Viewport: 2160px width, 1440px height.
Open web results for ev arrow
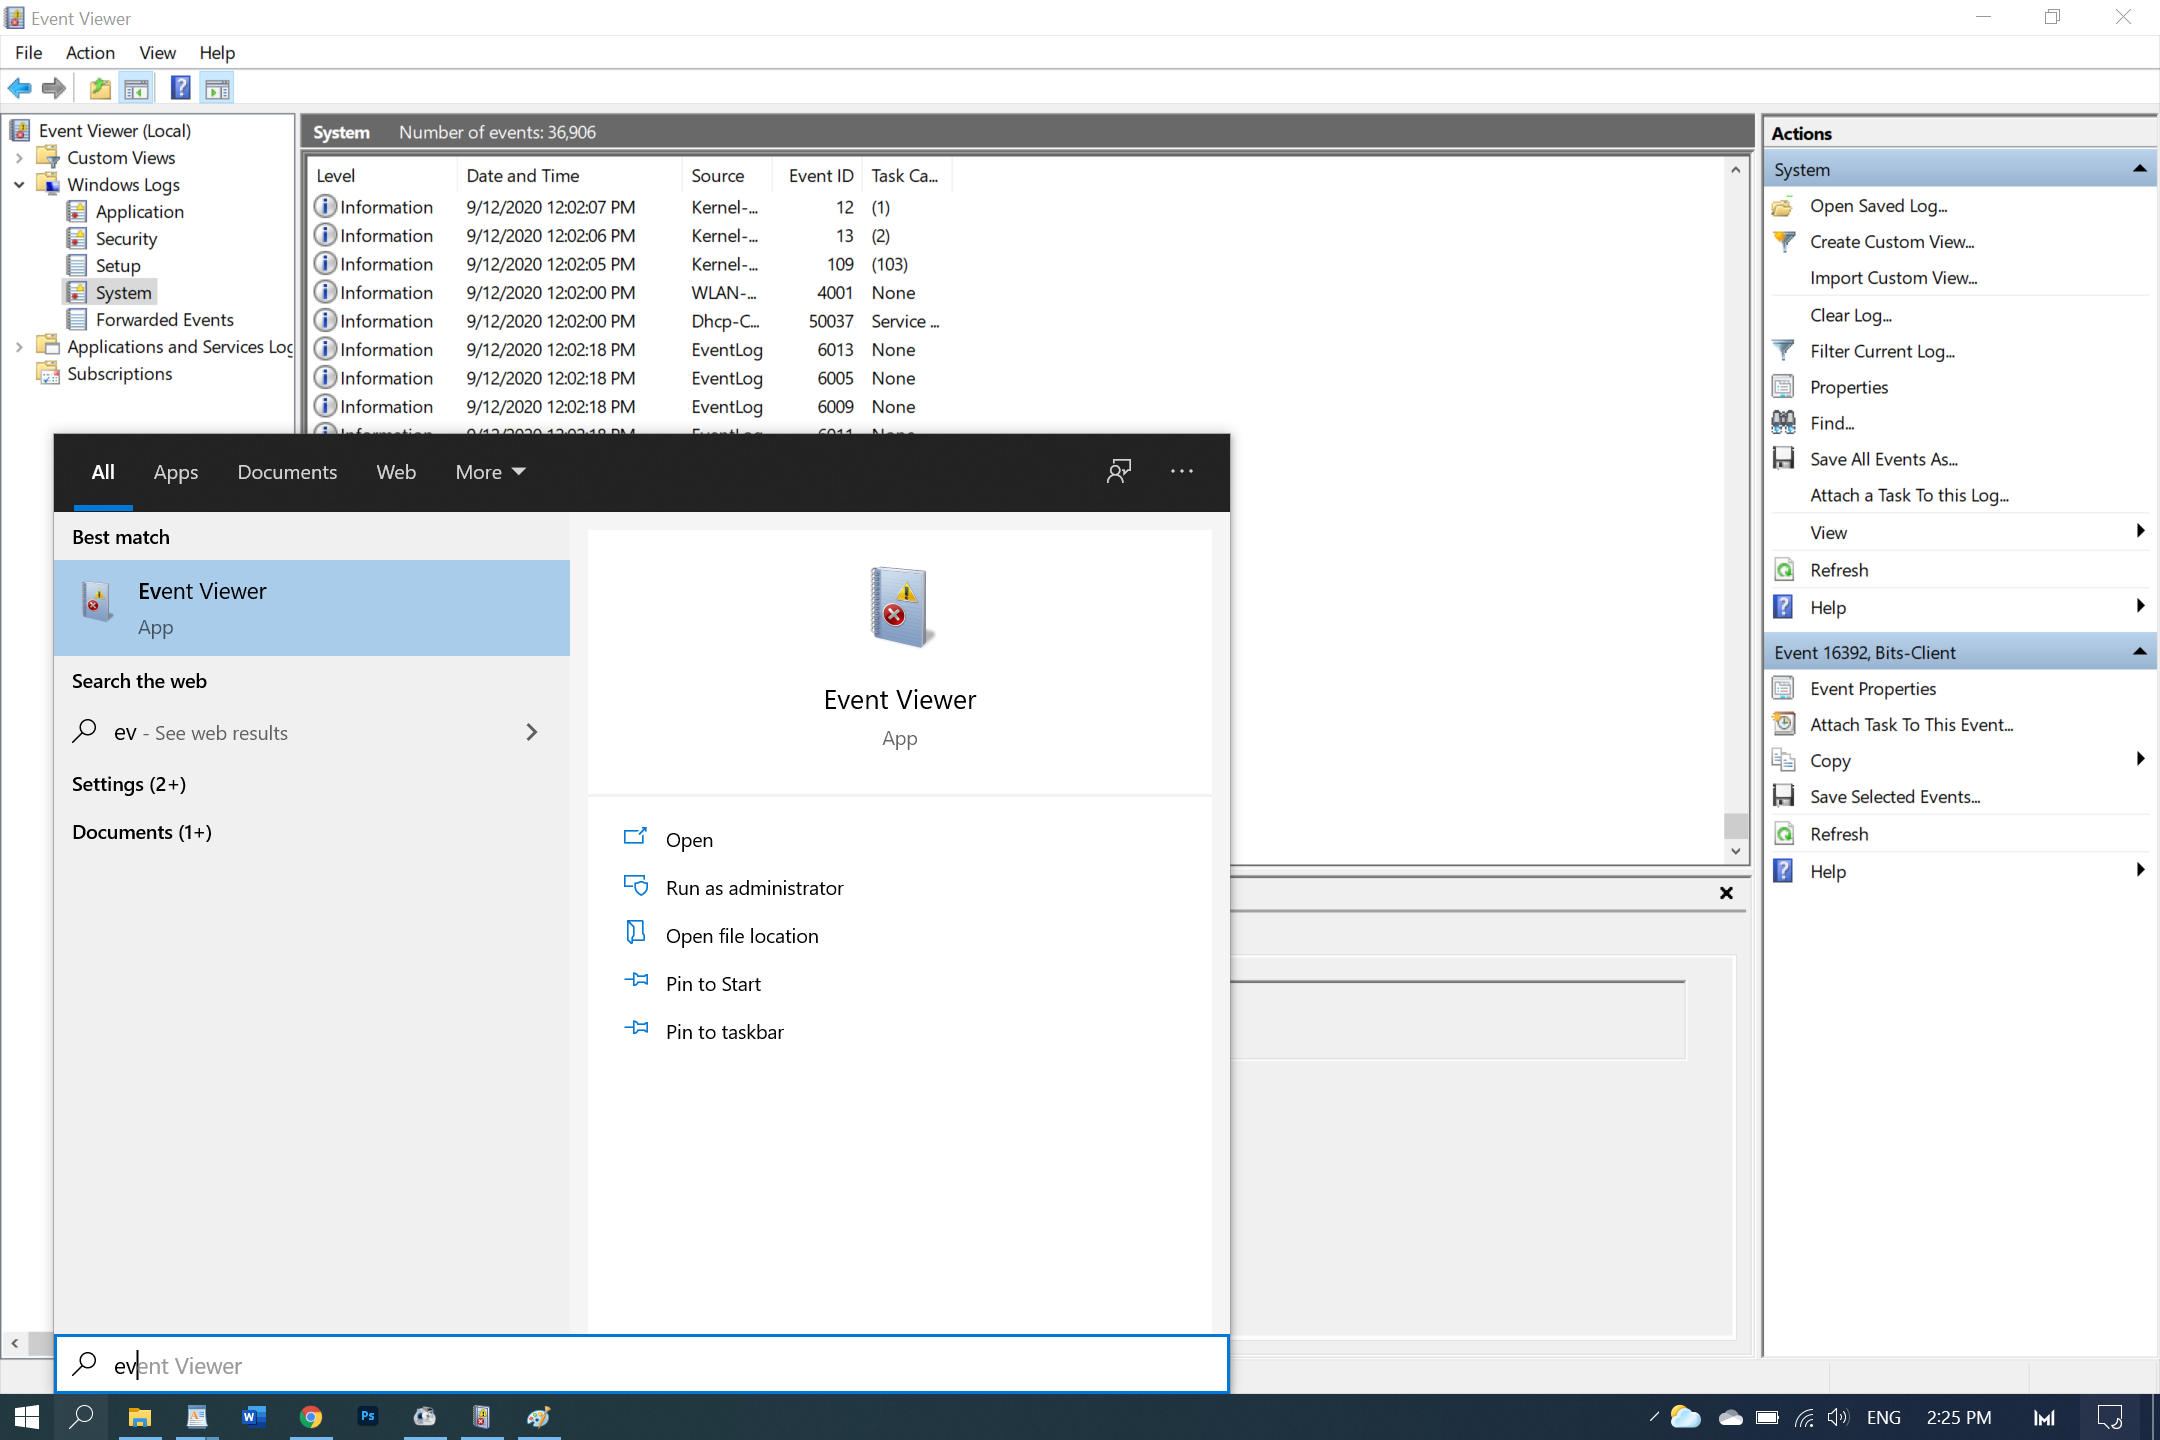pyautogui.click(x=532, y=733)
